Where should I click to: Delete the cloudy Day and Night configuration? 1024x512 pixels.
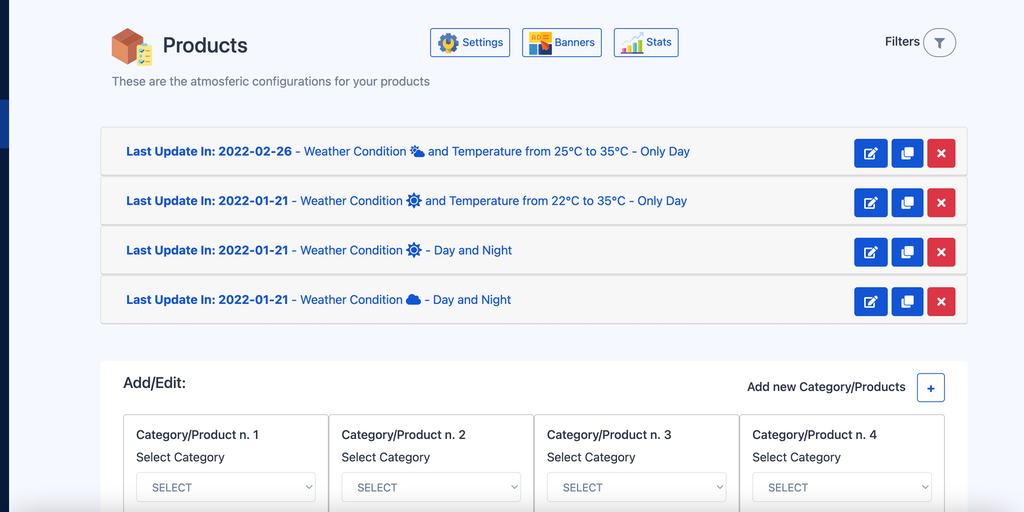coord(941,301)
